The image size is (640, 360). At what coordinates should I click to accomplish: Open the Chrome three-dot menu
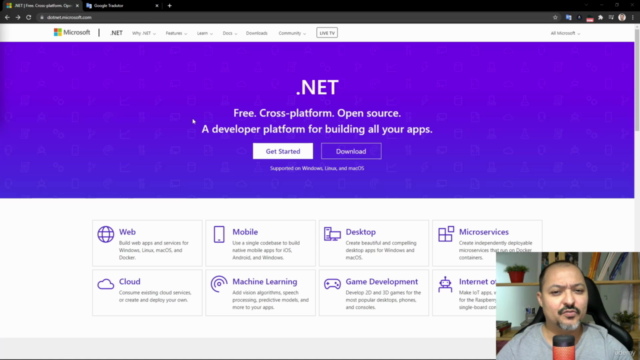633,17
